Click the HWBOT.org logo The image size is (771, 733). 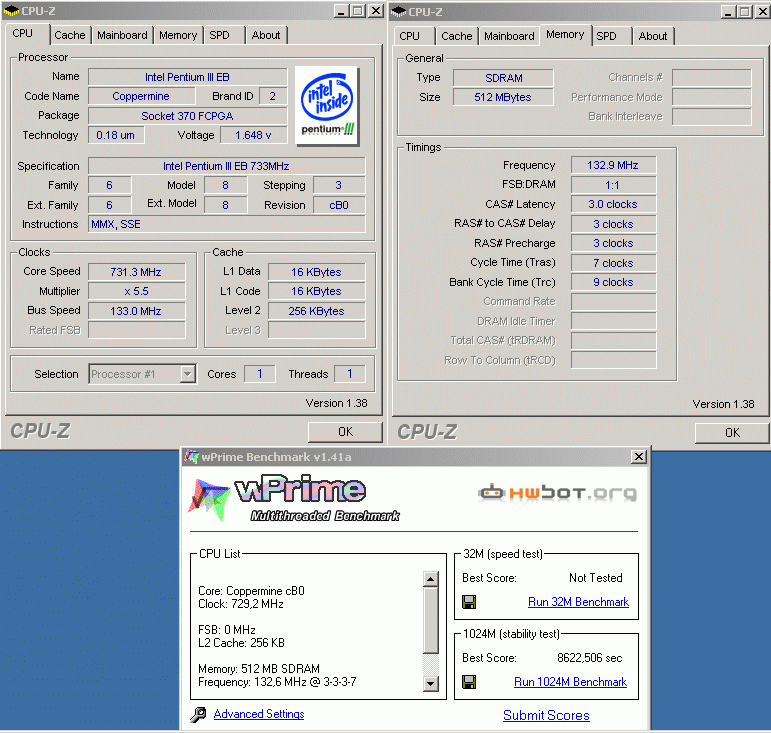(558, 493)
